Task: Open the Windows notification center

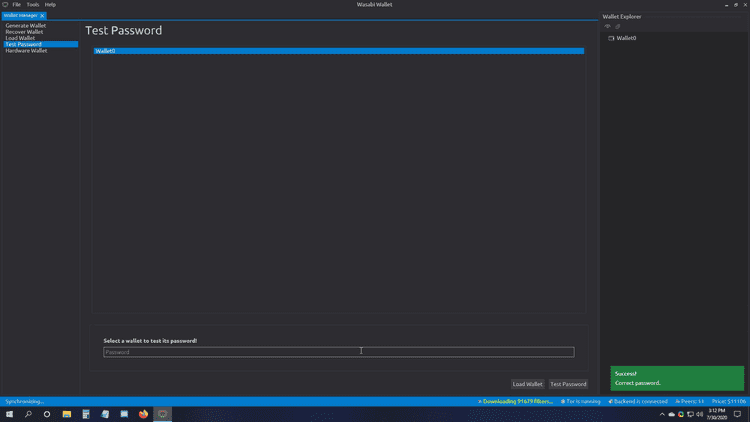Action: click(738, 414)
